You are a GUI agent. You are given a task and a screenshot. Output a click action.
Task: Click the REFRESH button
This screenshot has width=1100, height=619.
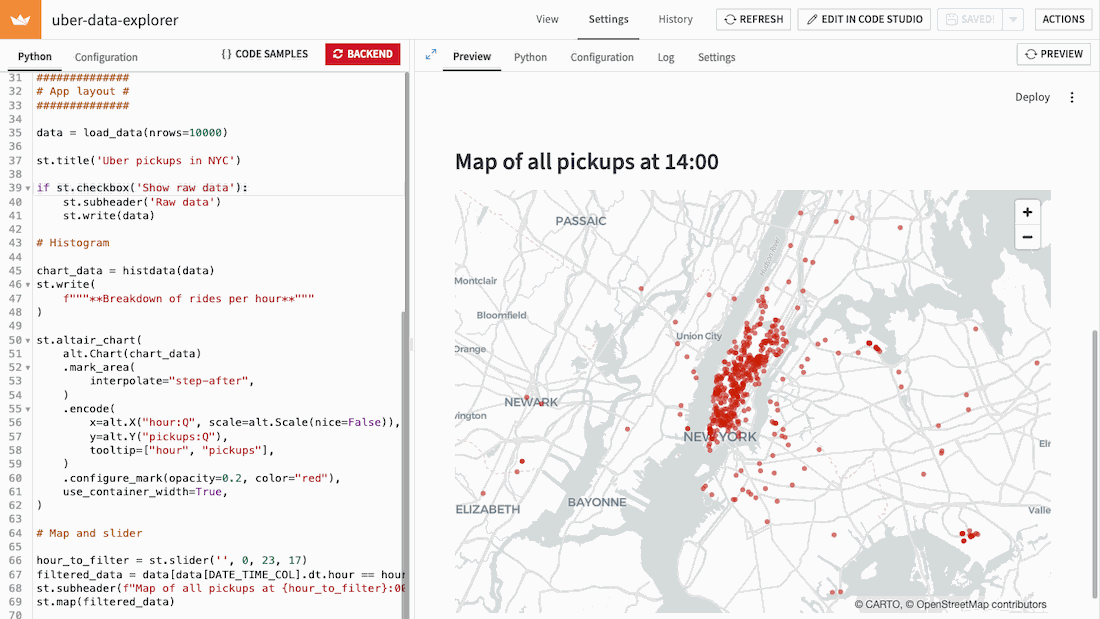coord(754,19)
